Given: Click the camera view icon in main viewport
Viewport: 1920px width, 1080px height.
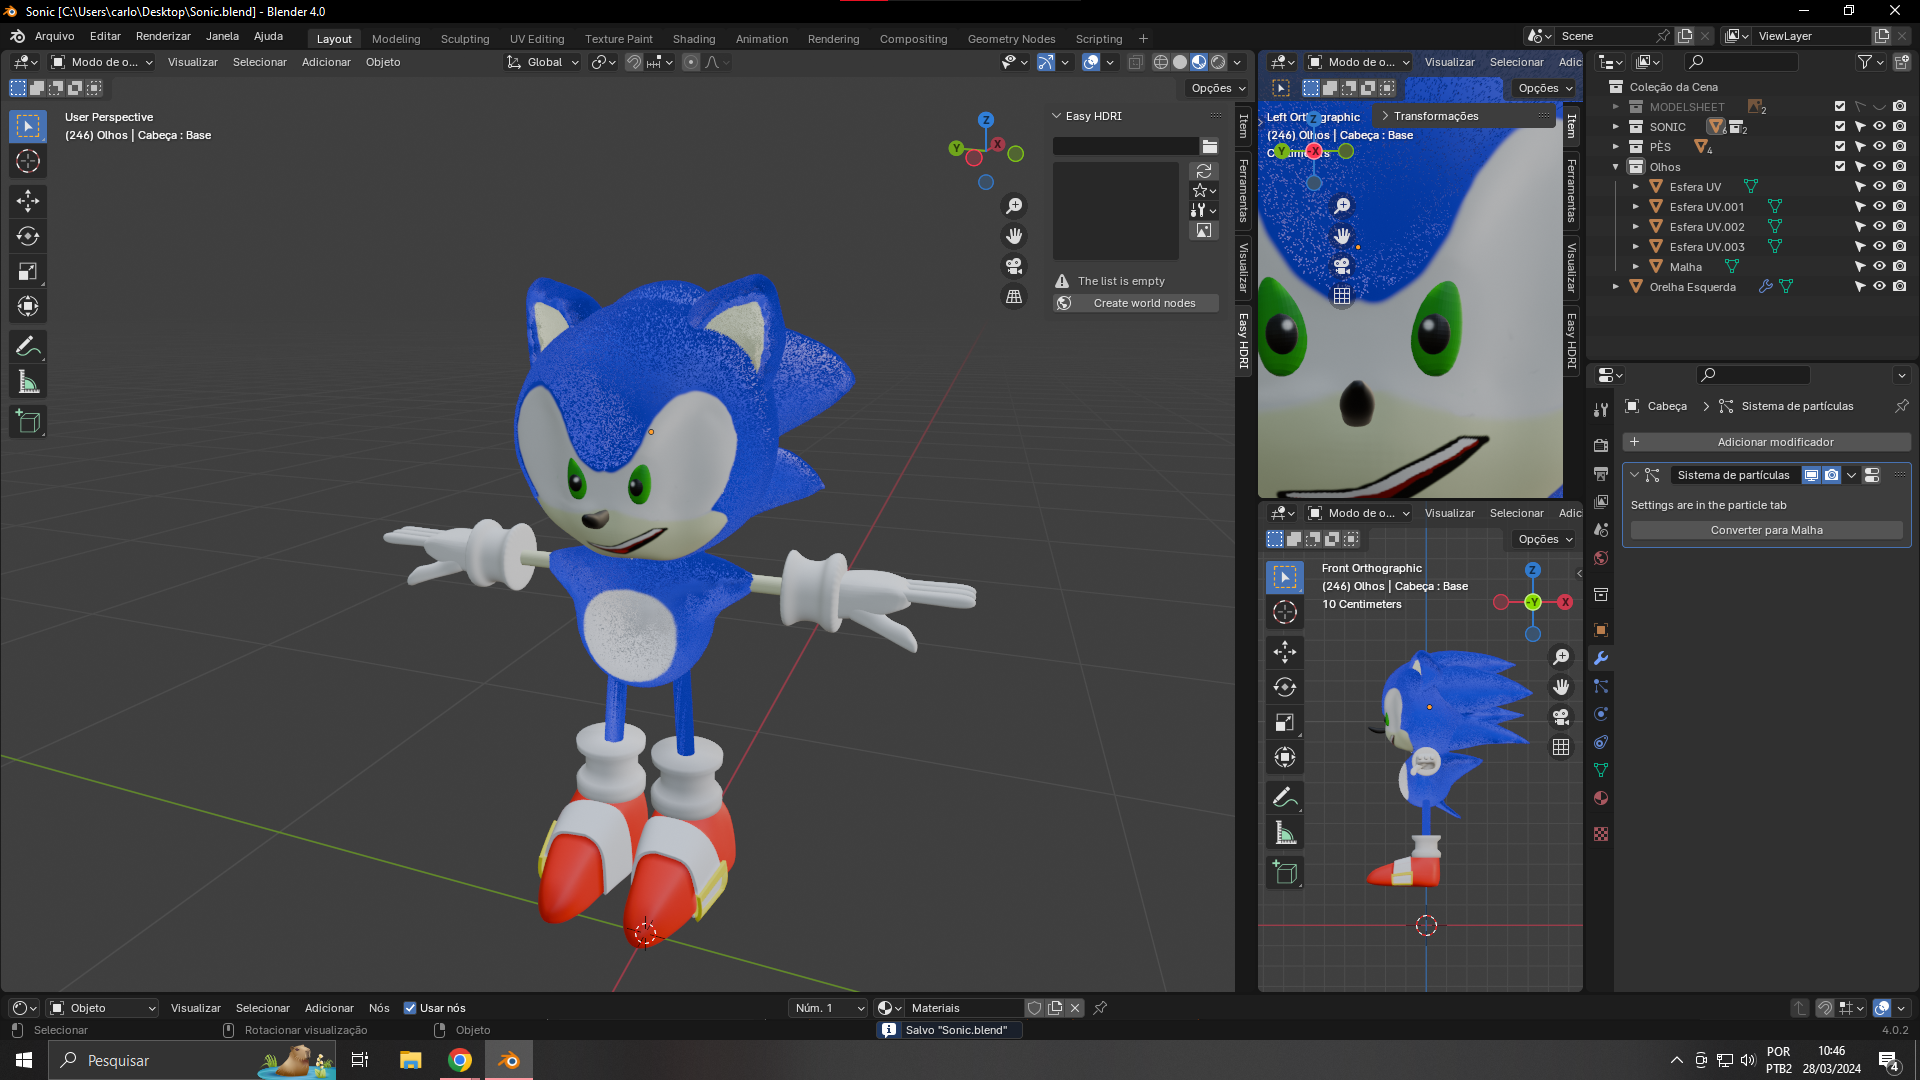Looking at the screenshot, I should click(1014, 266).
